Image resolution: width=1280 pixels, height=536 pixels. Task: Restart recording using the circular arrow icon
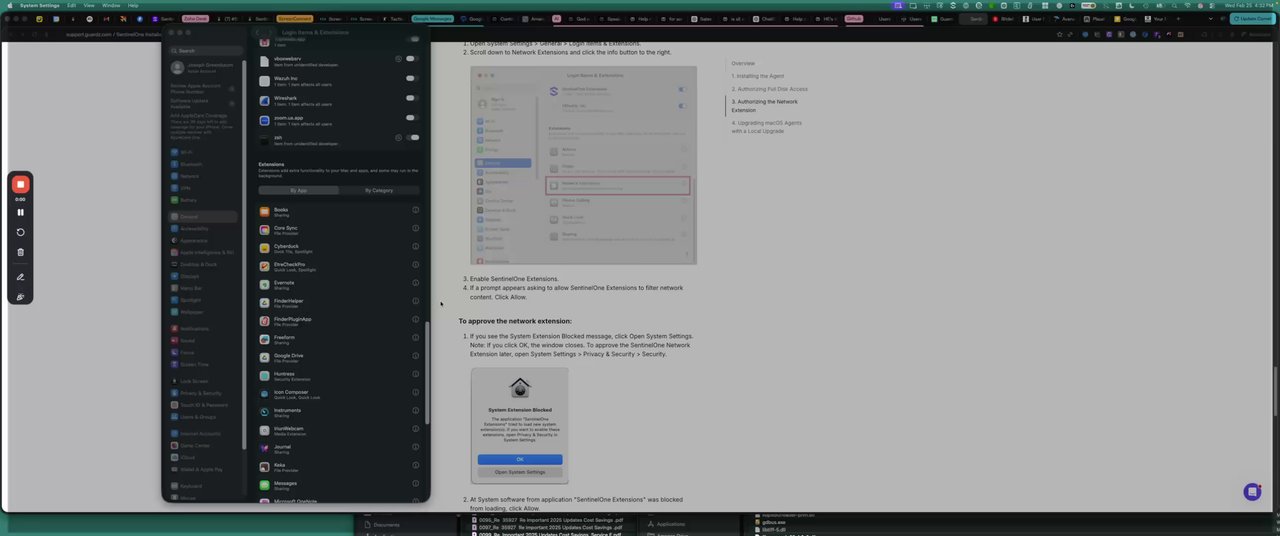click(20, 232)
